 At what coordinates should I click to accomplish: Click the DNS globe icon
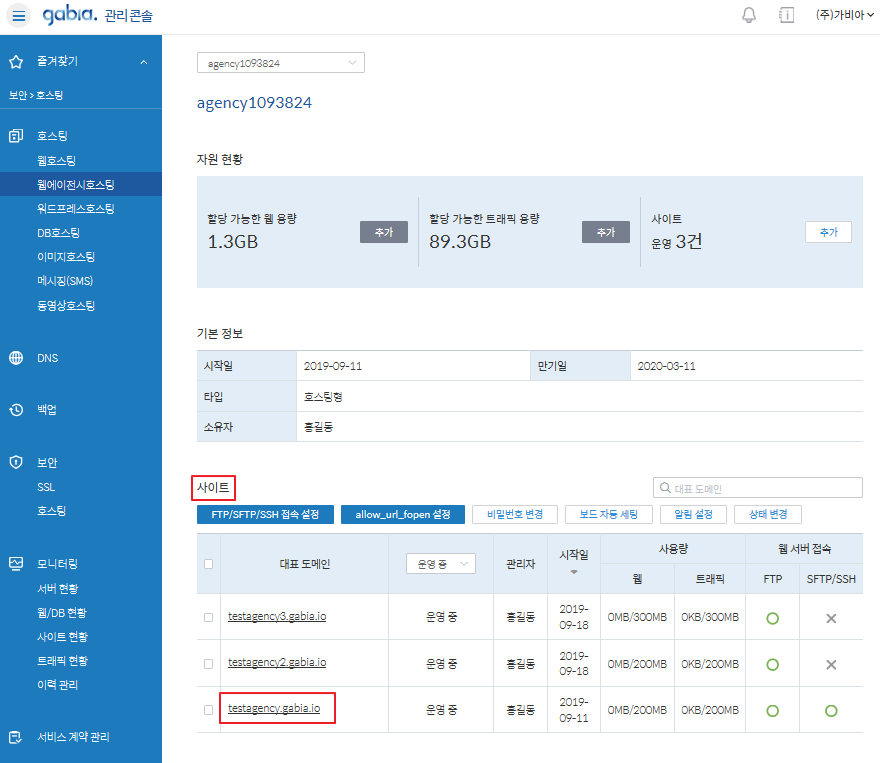pos(16,358)
